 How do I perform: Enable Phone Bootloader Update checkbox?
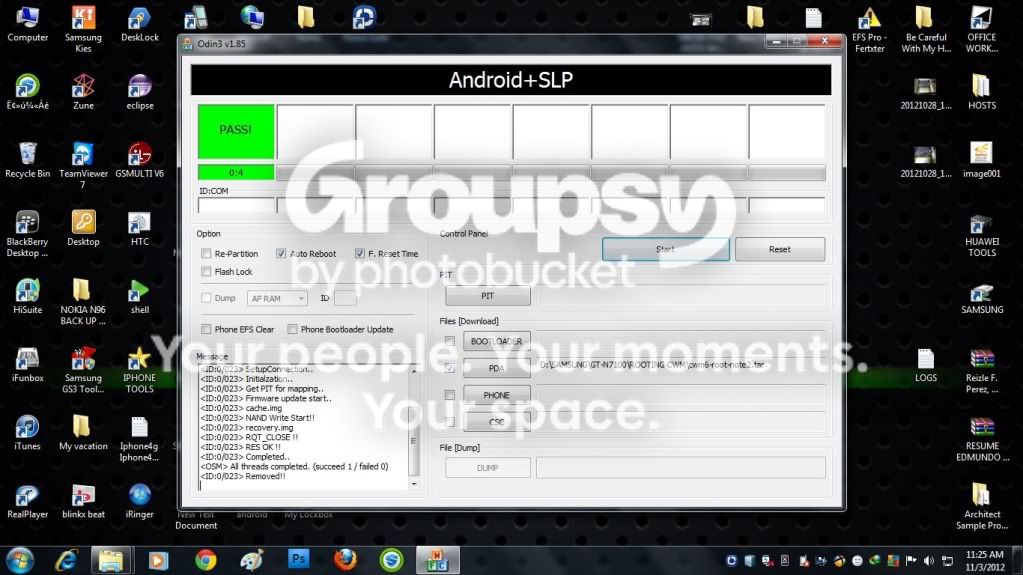tap(292, 329)
